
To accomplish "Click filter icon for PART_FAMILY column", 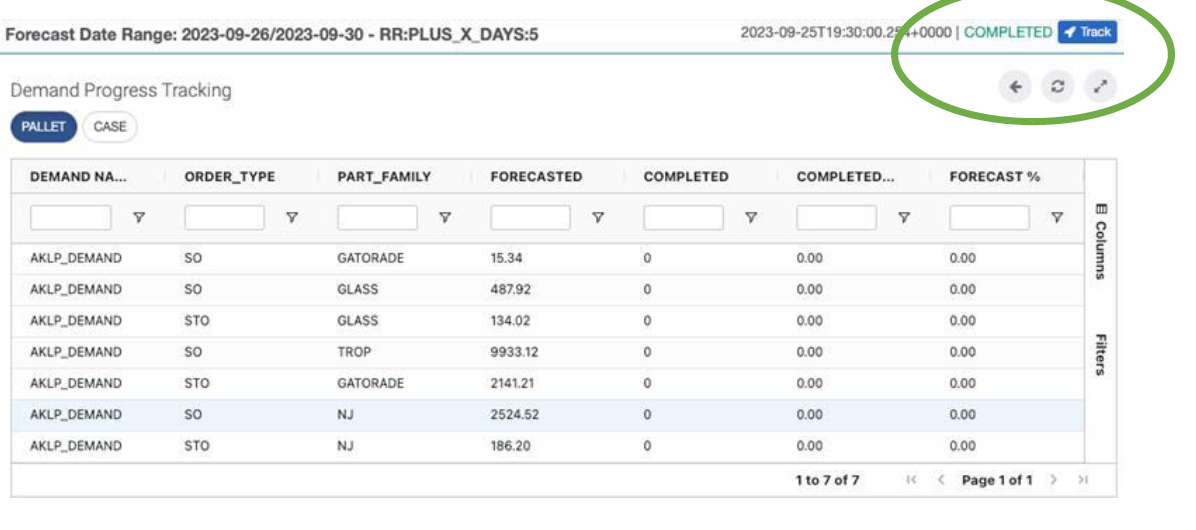I will 445,217.
